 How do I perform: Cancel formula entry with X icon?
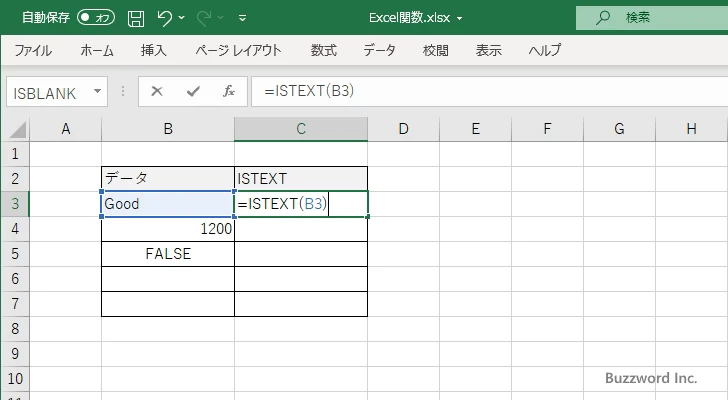[x=157, y=91]
